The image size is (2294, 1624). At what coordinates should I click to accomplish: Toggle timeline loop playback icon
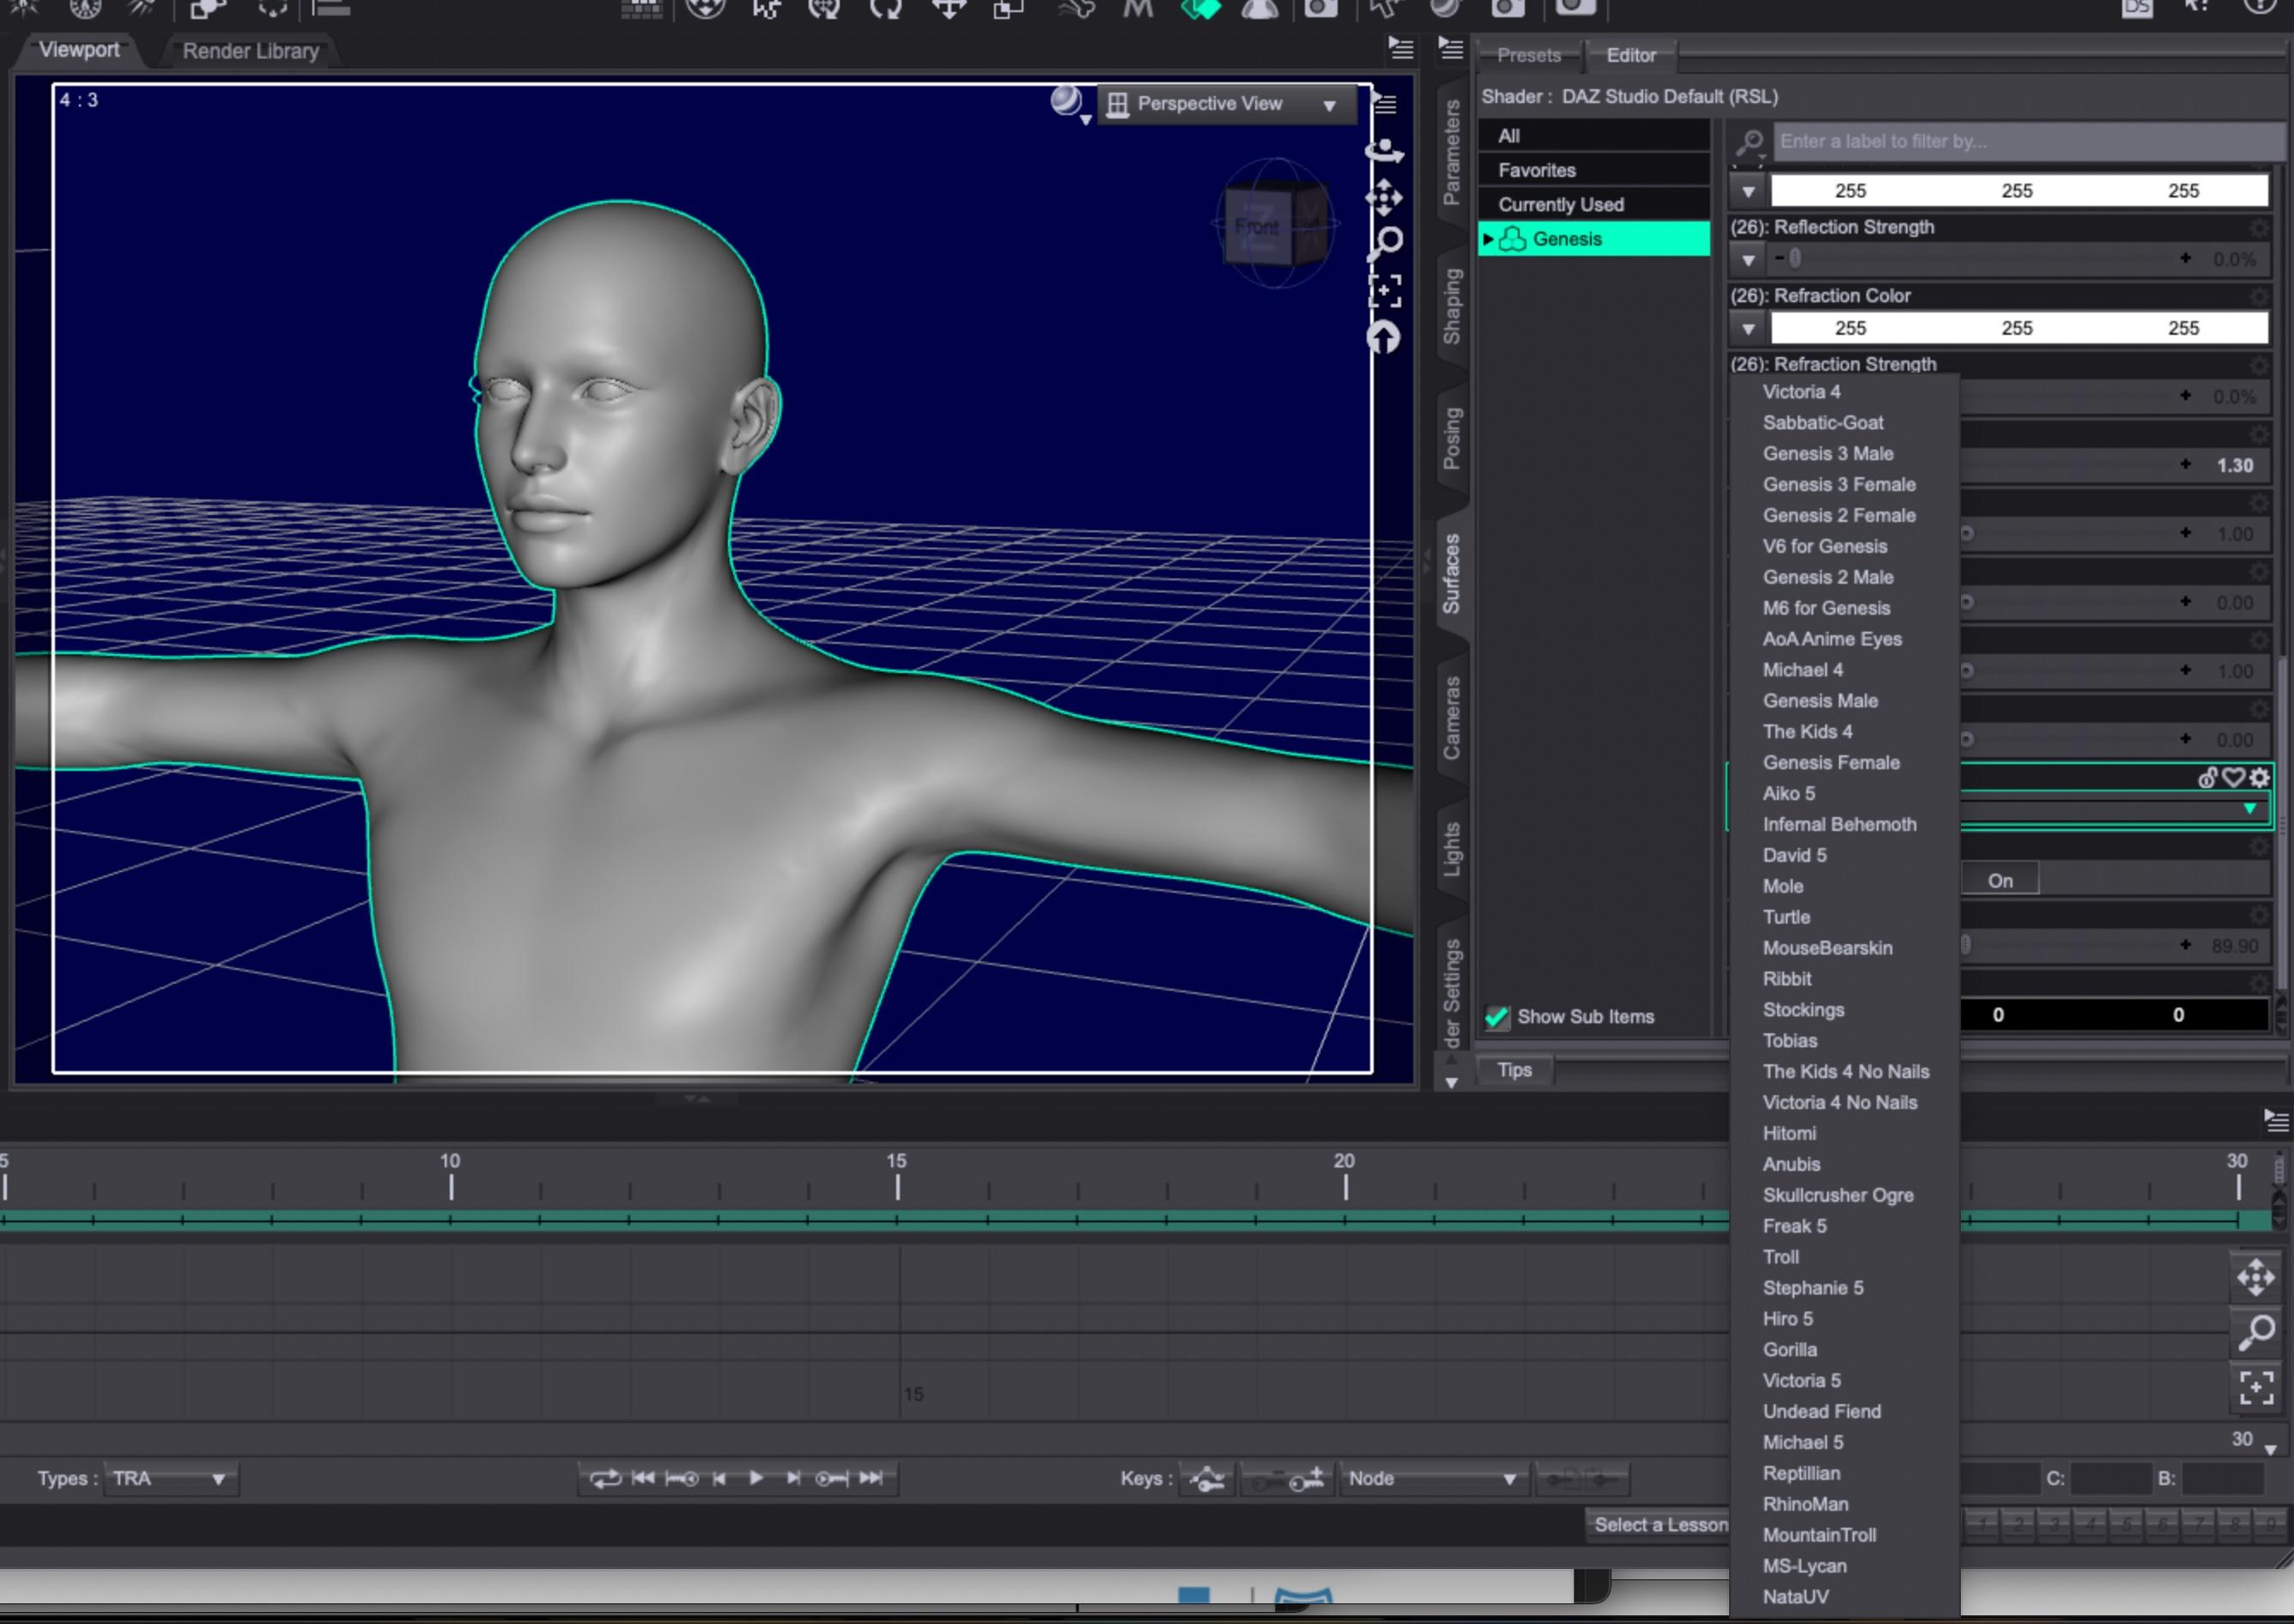coord(605,1478)
